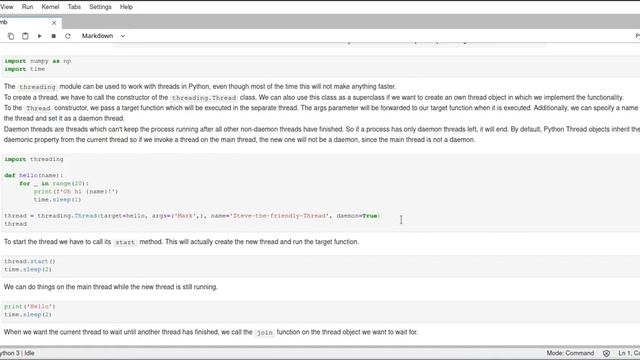Open the Run menu
The width and height of the screenshot is (640, 360).
(27, 7)
